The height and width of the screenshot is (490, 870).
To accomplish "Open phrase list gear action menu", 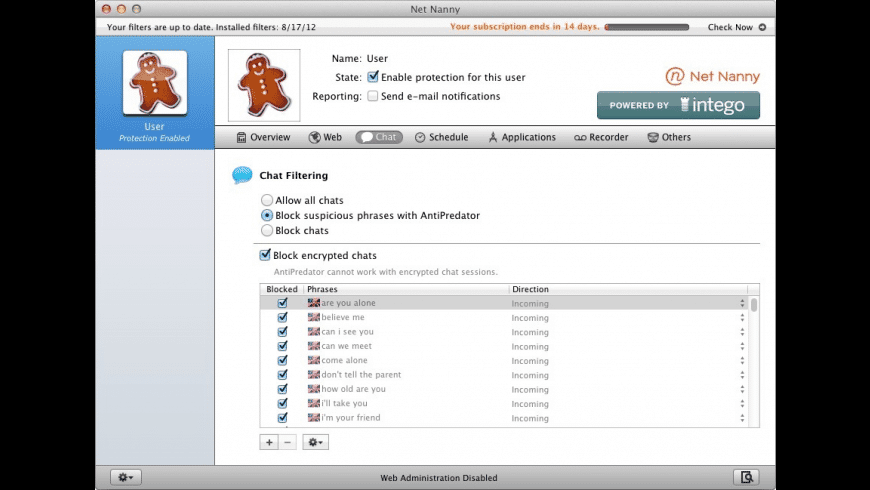I will [x=315, y=442].
